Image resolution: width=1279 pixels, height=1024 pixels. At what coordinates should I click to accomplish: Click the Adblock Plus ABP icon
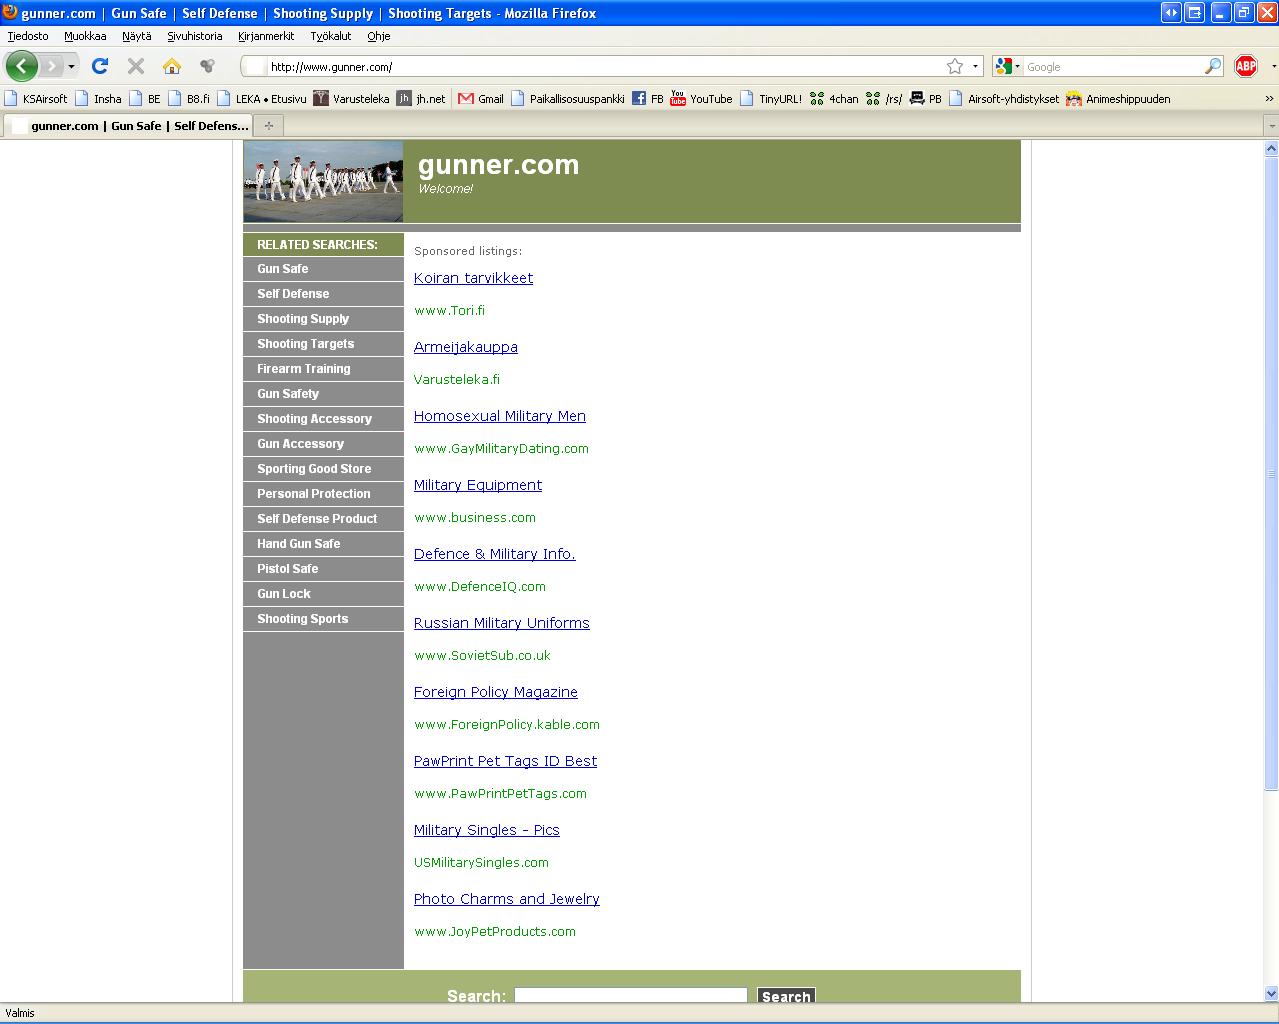pos(1246,66)
